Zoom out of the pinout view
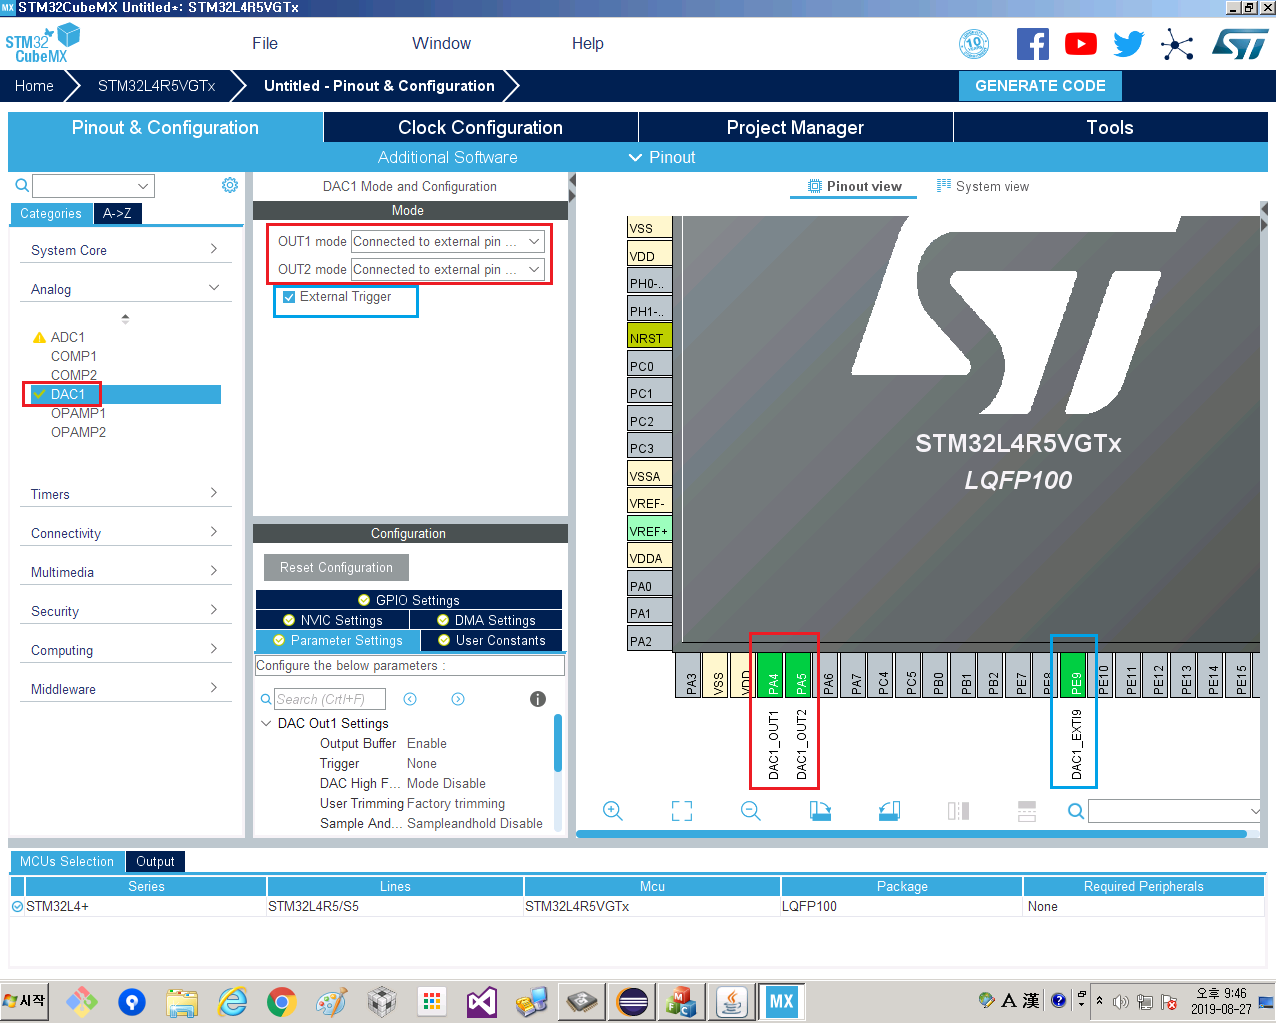Screen dimensions: 1276x1023 tap(751, 811)
